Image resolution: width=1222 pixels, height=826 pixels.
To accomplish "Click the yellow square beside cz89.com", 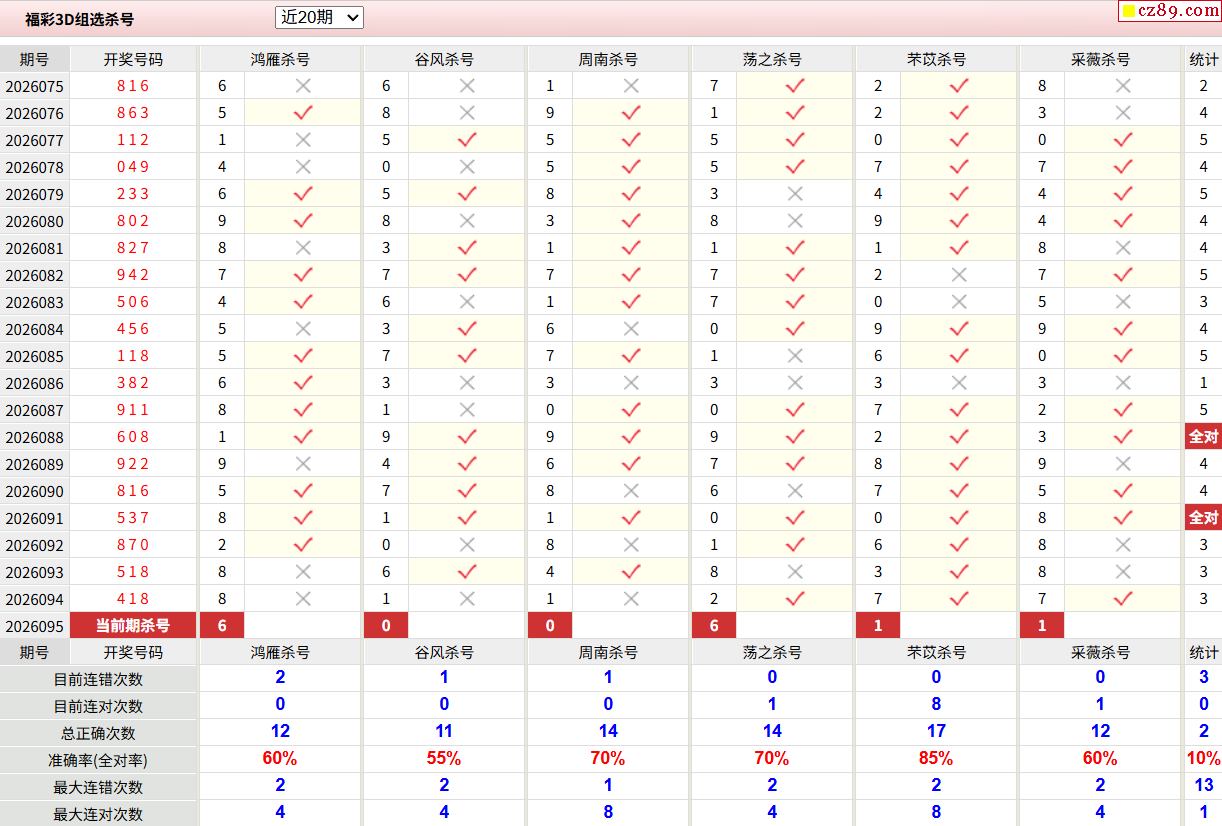I will (1128, 12).
